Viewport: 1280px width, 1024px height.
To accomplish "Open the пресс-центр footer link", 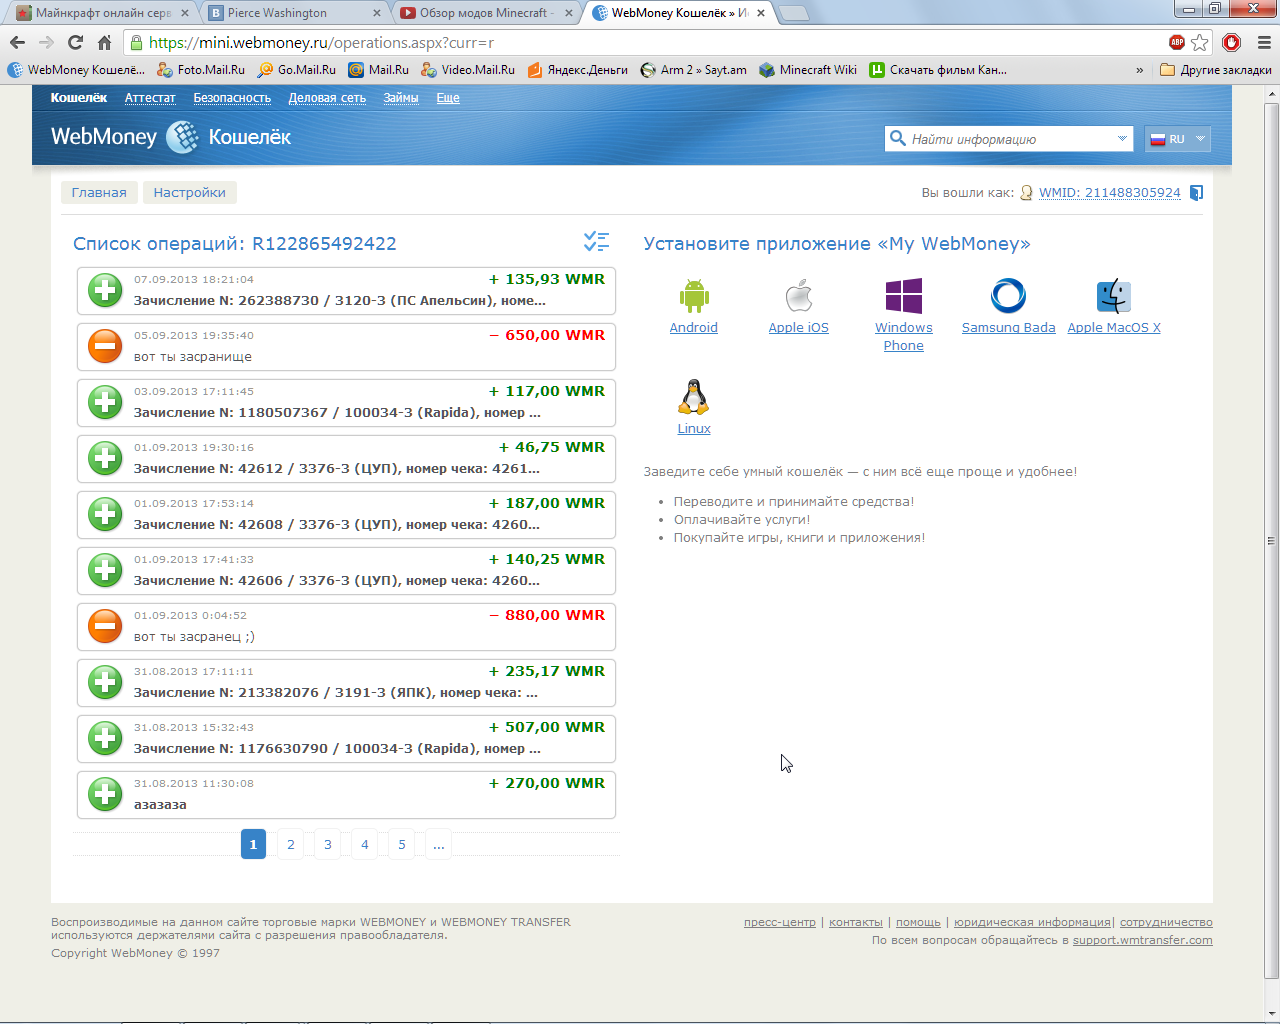I will 780,922.
